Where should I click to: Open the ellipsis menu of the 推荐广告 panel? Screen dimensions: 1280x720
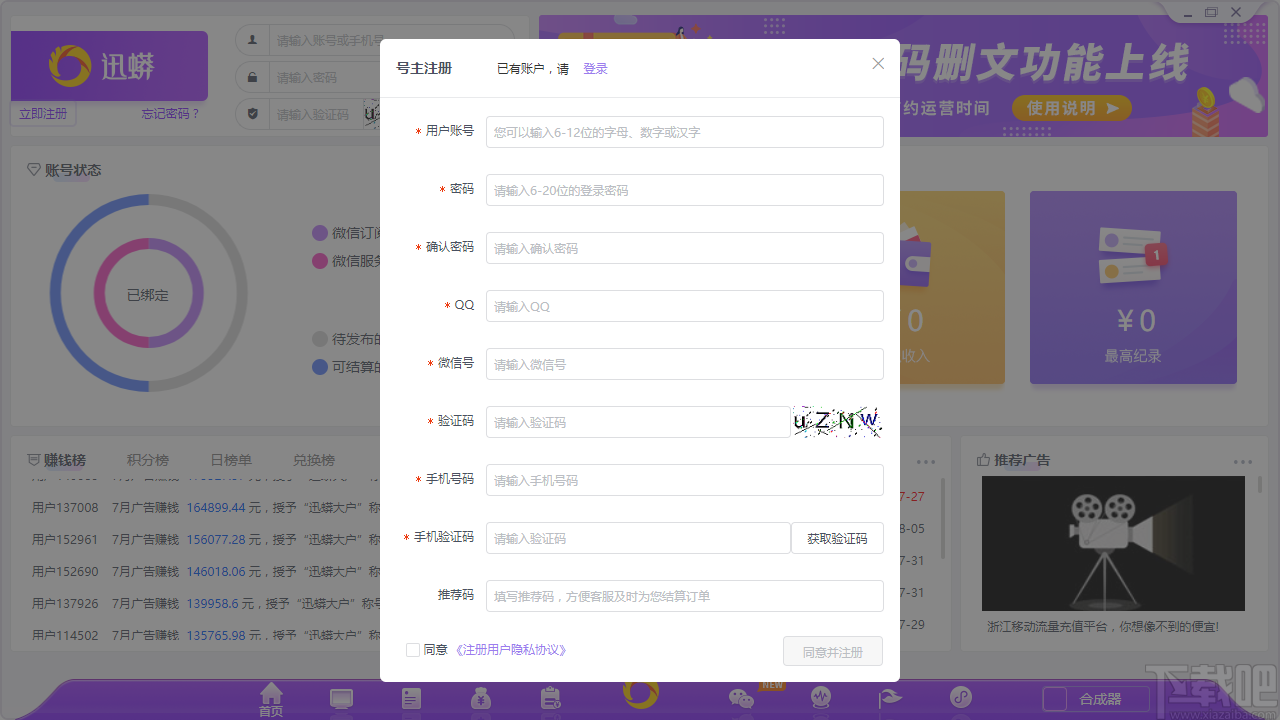pyautogui.click(x=1242, y=462)
